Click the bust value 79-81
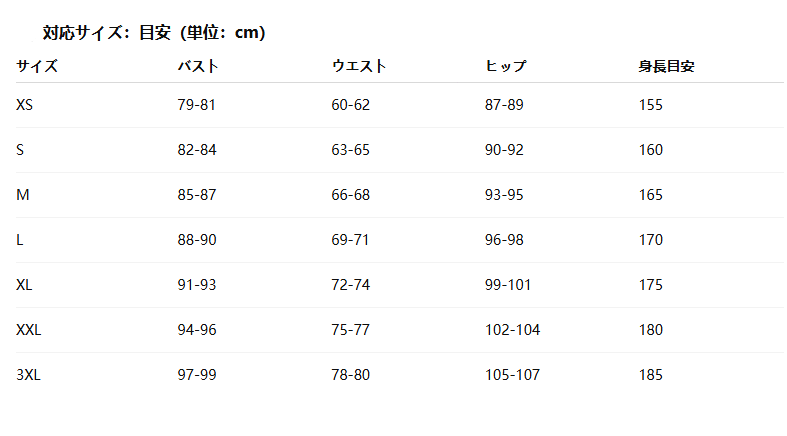 [196, 105]
